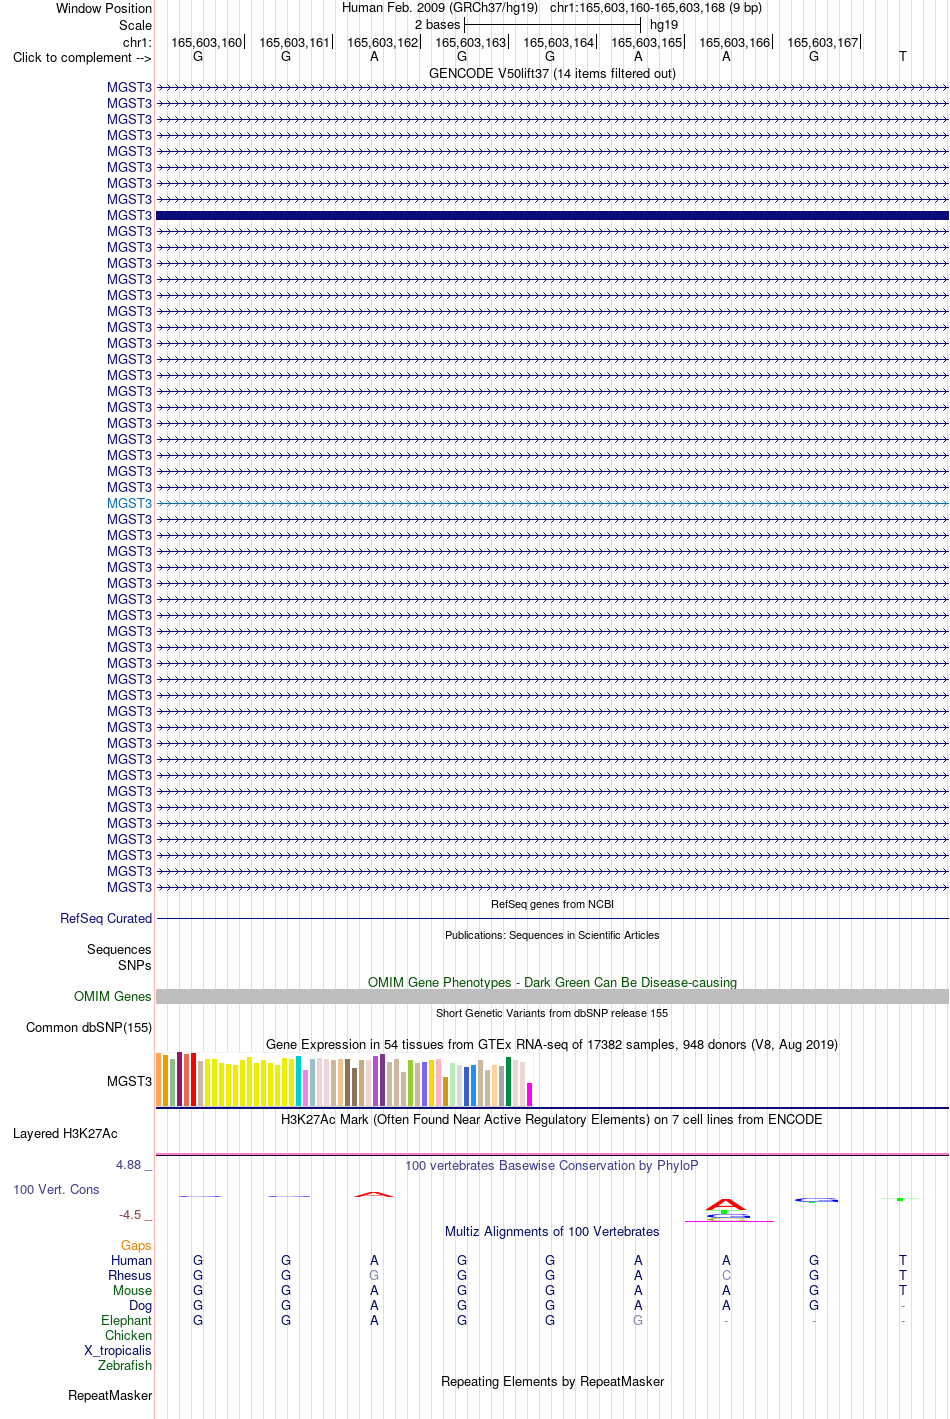This screenshot has width=950, height=1419.
Task: Select the light-blue MGST3 transcript label
Action: click(x=129, y=503)
